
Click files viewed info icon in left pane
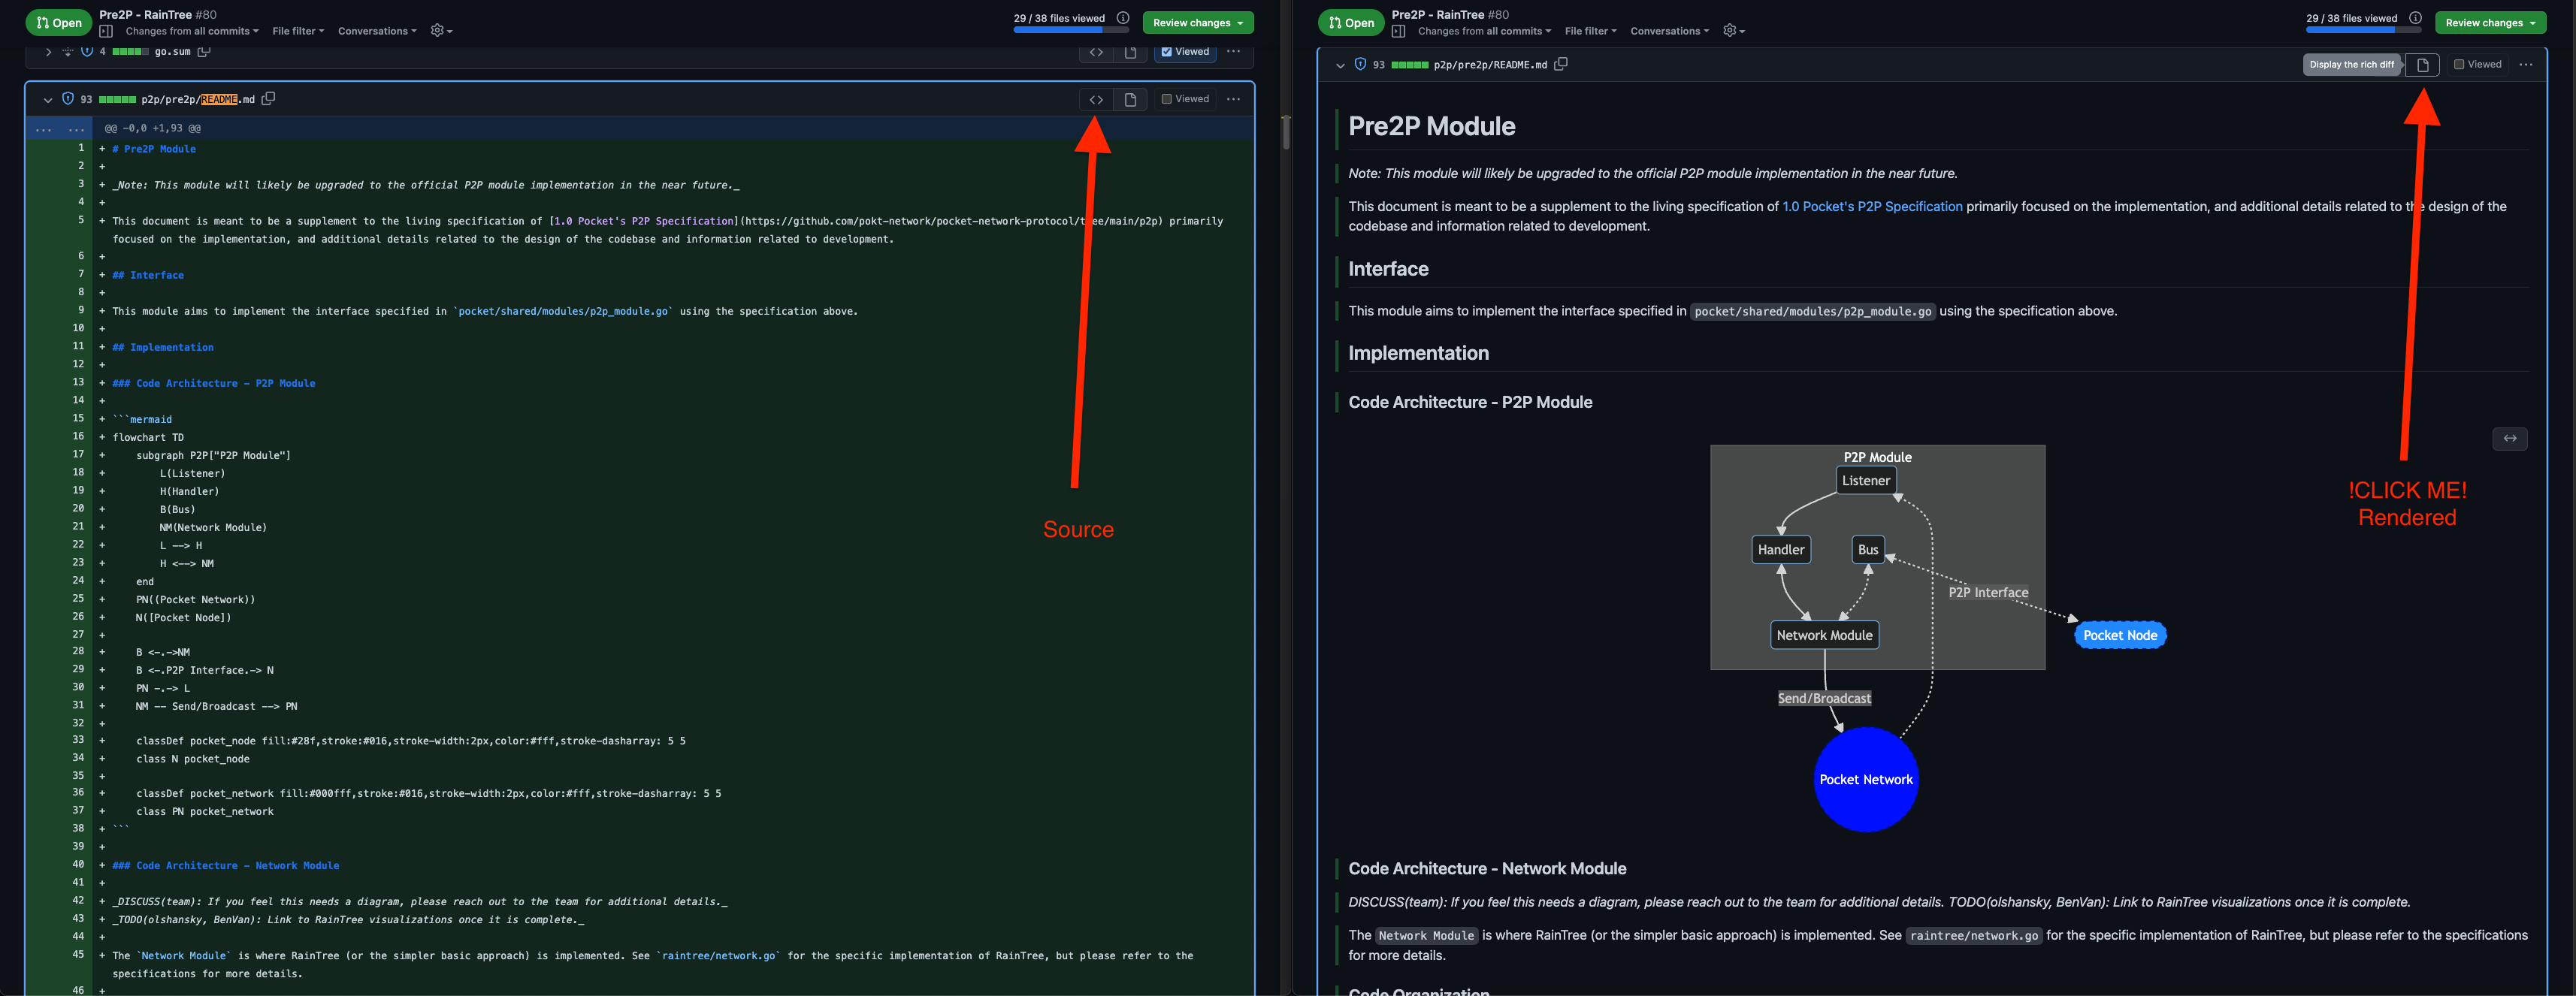(x=1123, y=18)
